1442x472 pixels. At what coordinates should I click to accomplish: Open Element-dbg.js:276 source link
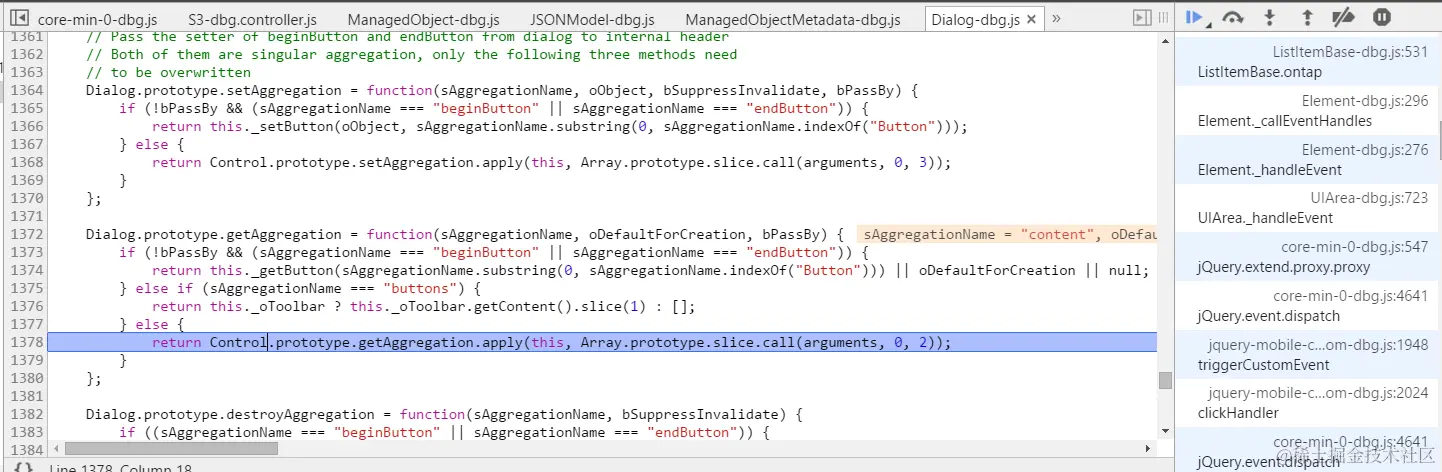point(1365,150)
